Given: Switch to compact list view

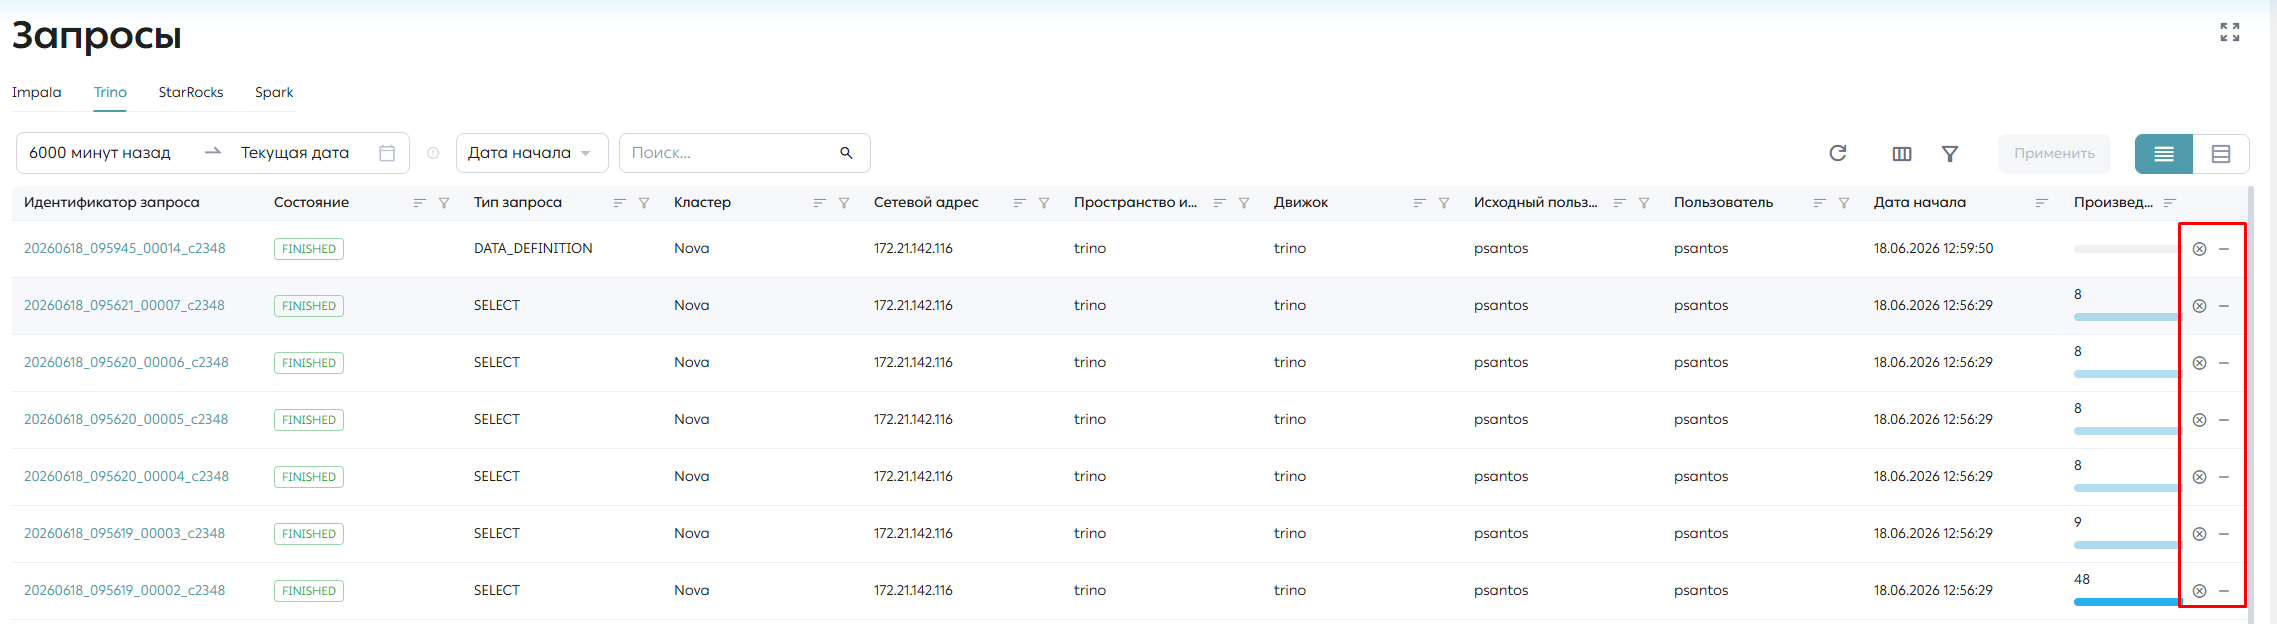Looking at the screenshot, I should (2164, 154).
